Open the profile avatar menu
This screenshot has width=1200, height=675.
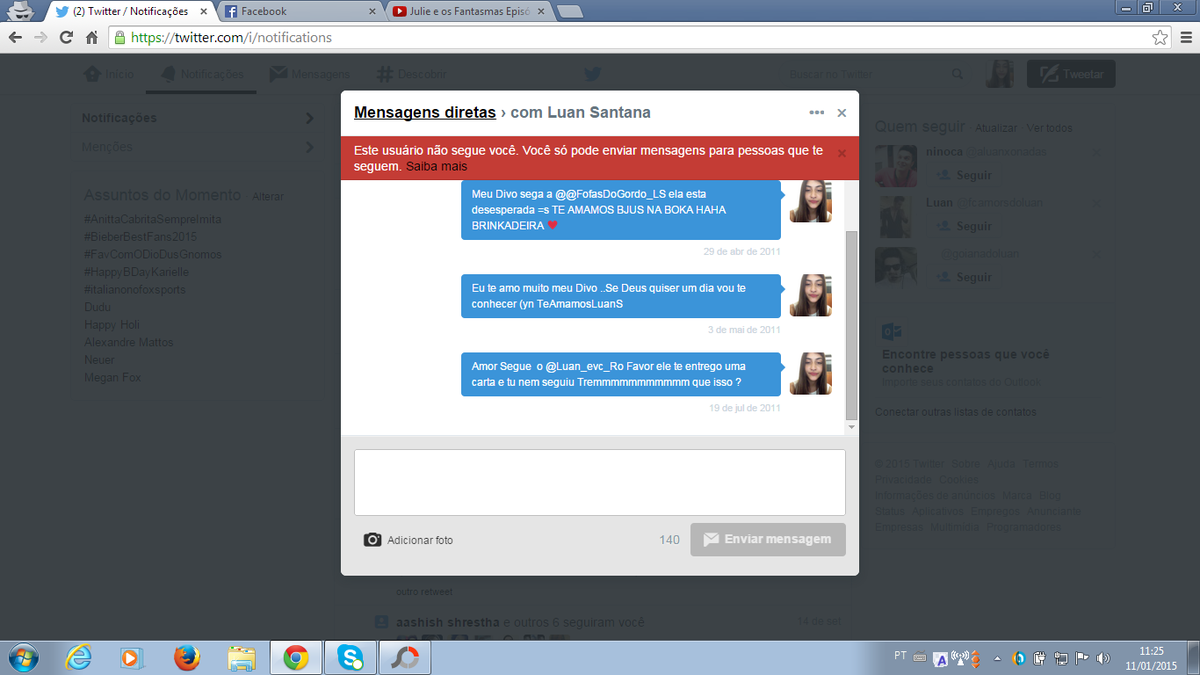pos(1000,74)
